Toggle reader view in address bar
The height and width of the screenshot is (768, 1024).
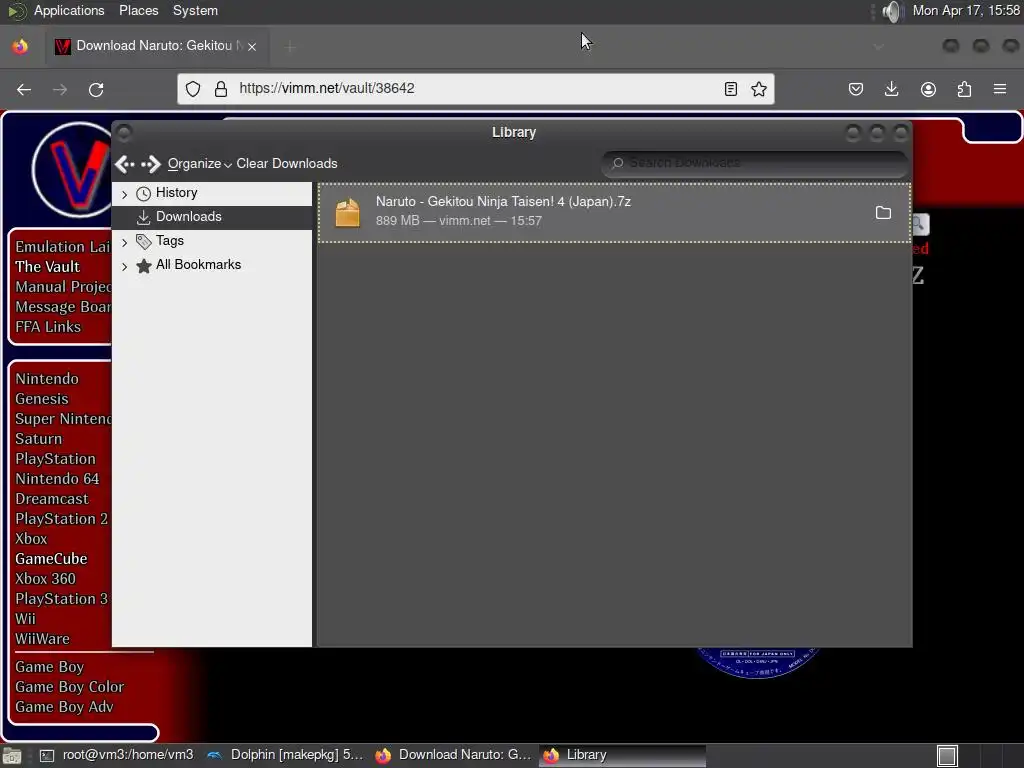pos(731,89)
